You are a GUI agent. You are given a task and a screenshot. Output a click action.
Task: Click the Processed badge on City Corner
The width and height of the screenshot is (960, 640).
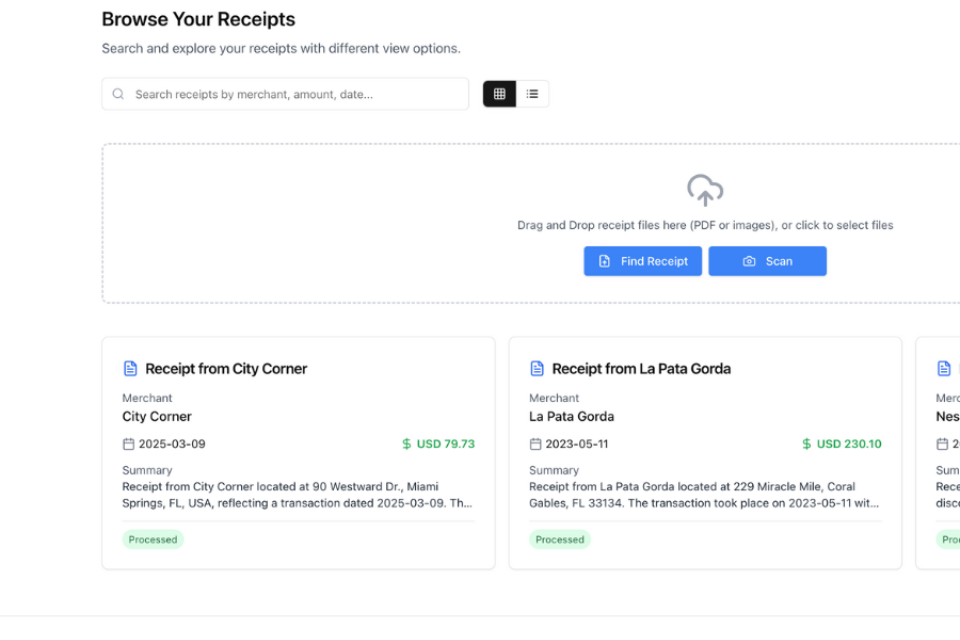click(153, 539)
